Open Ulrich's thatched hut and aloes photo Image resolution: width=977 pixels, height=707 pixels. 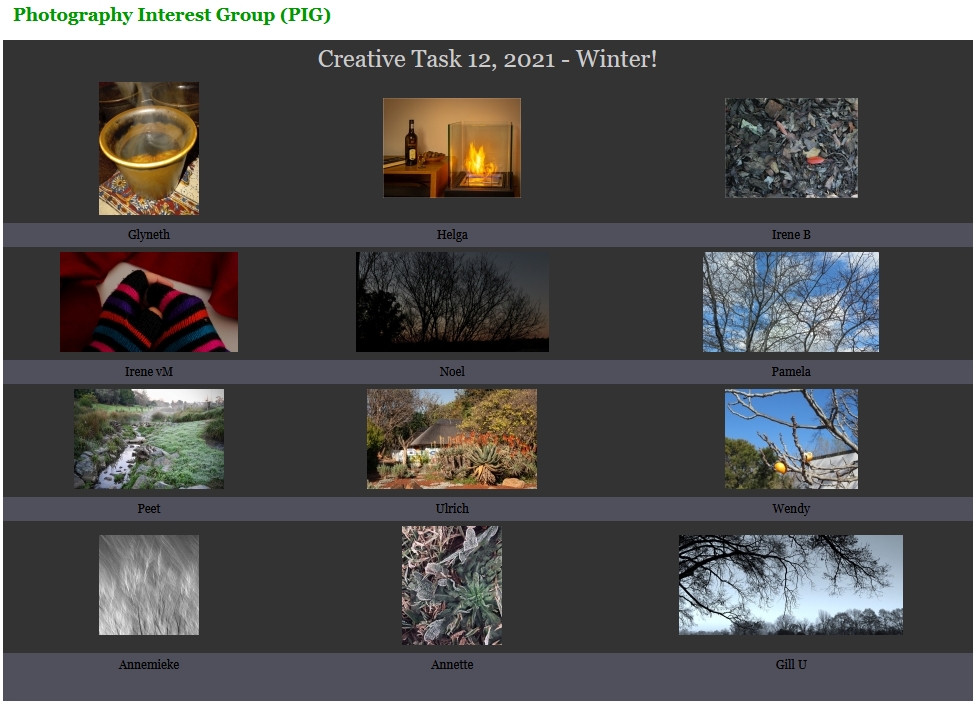(x=452, y=439)
